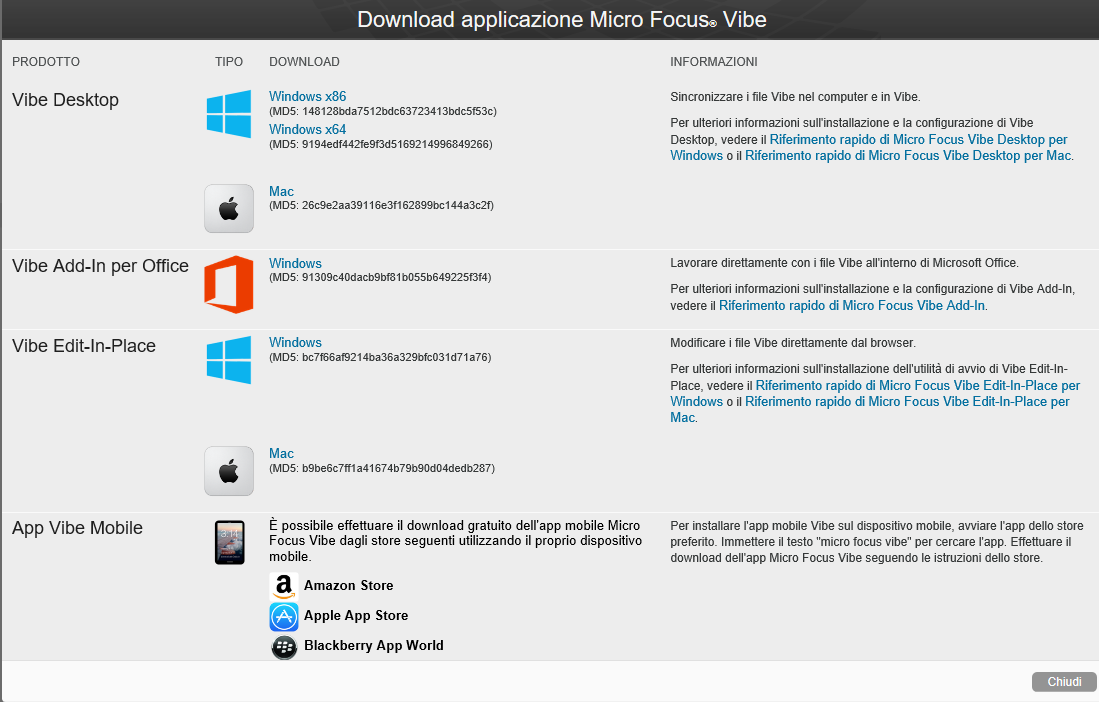Open the Blackberry App World text link
This screenshot has height=702, width=1099.
click(374, 646)
